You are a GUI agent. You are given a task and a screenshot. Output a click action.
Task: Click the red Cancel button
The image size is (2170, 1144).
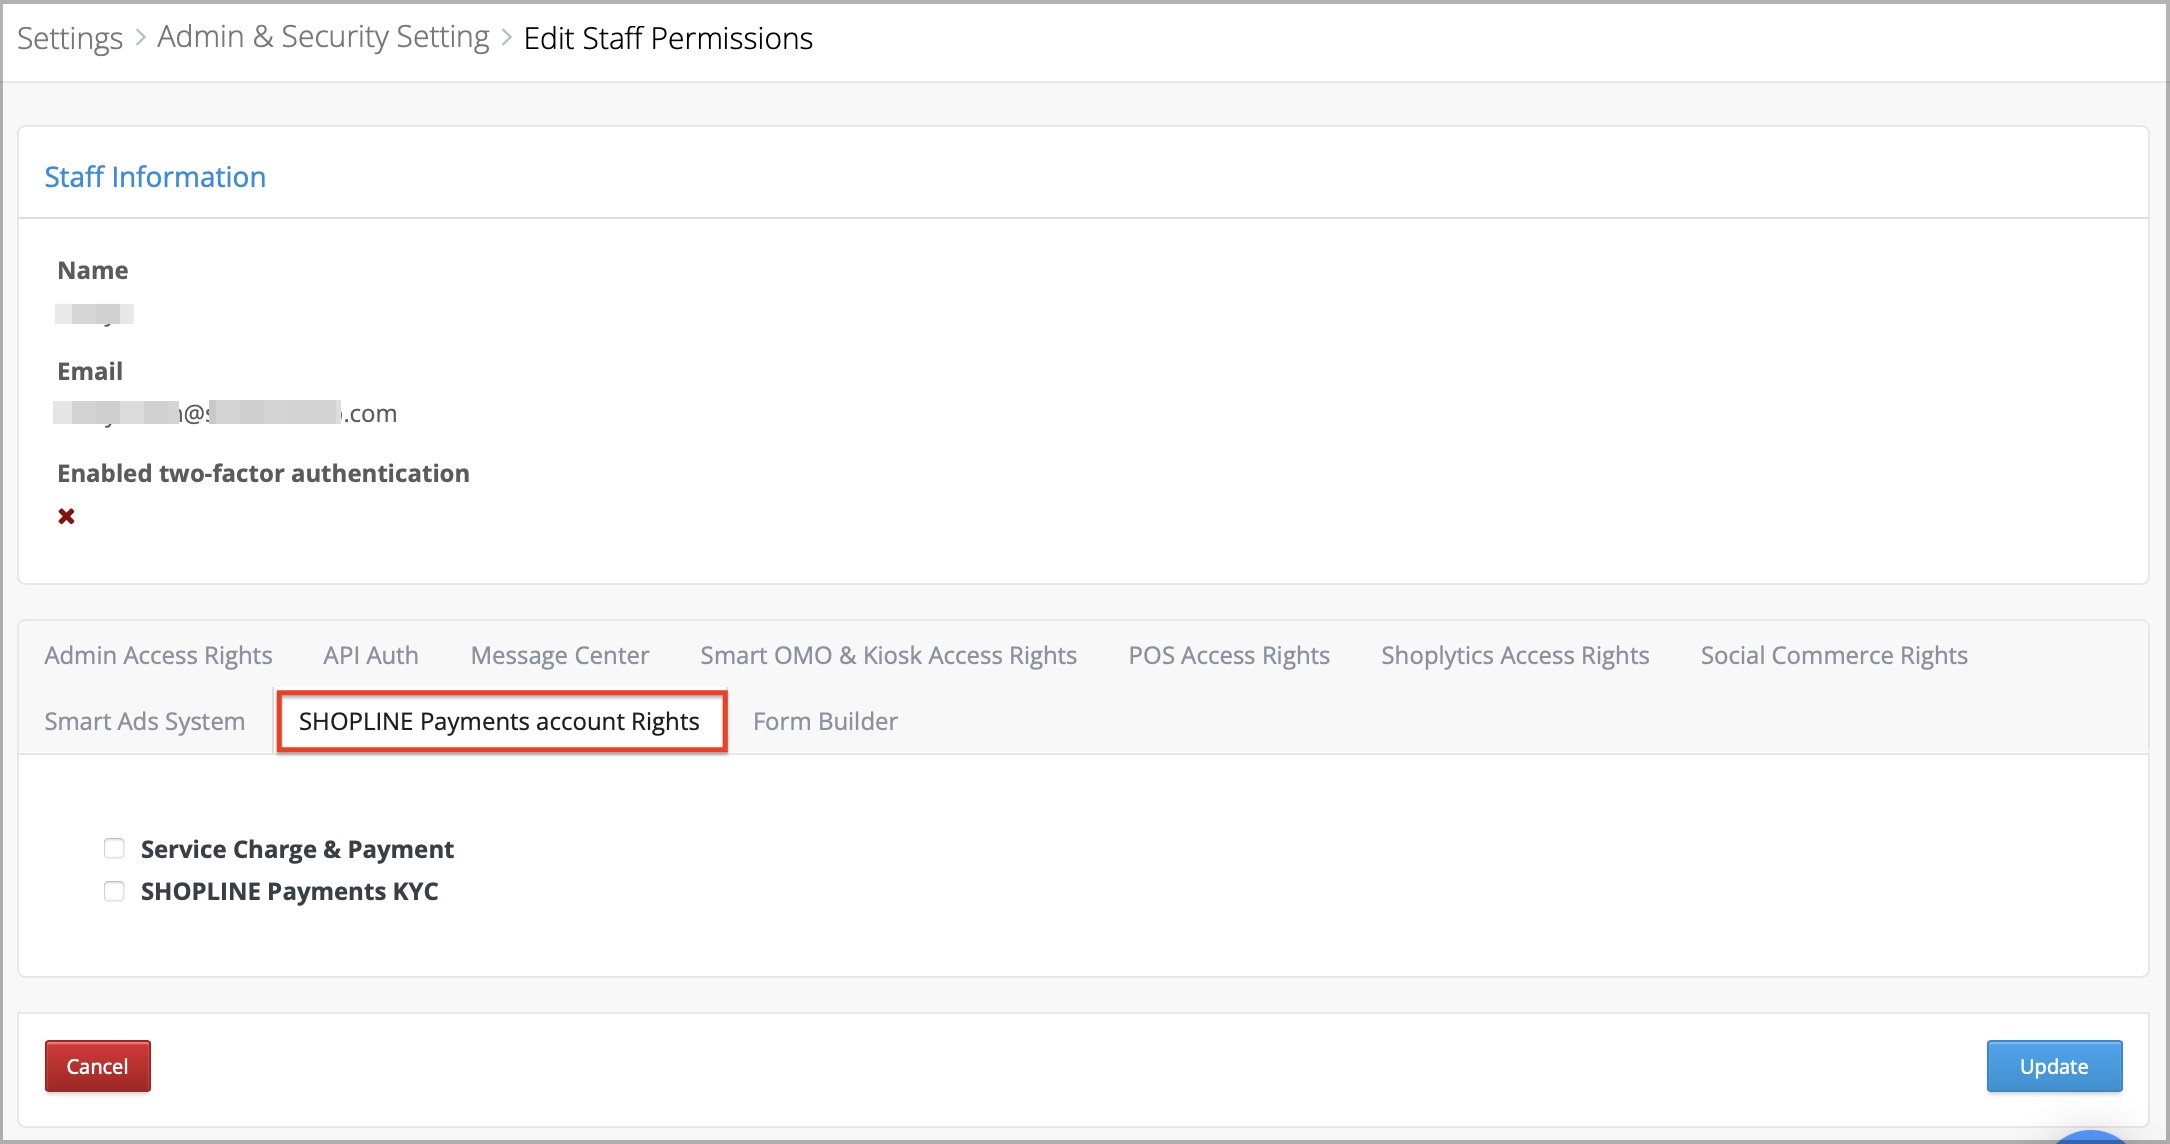click(x=97, y=1066)
